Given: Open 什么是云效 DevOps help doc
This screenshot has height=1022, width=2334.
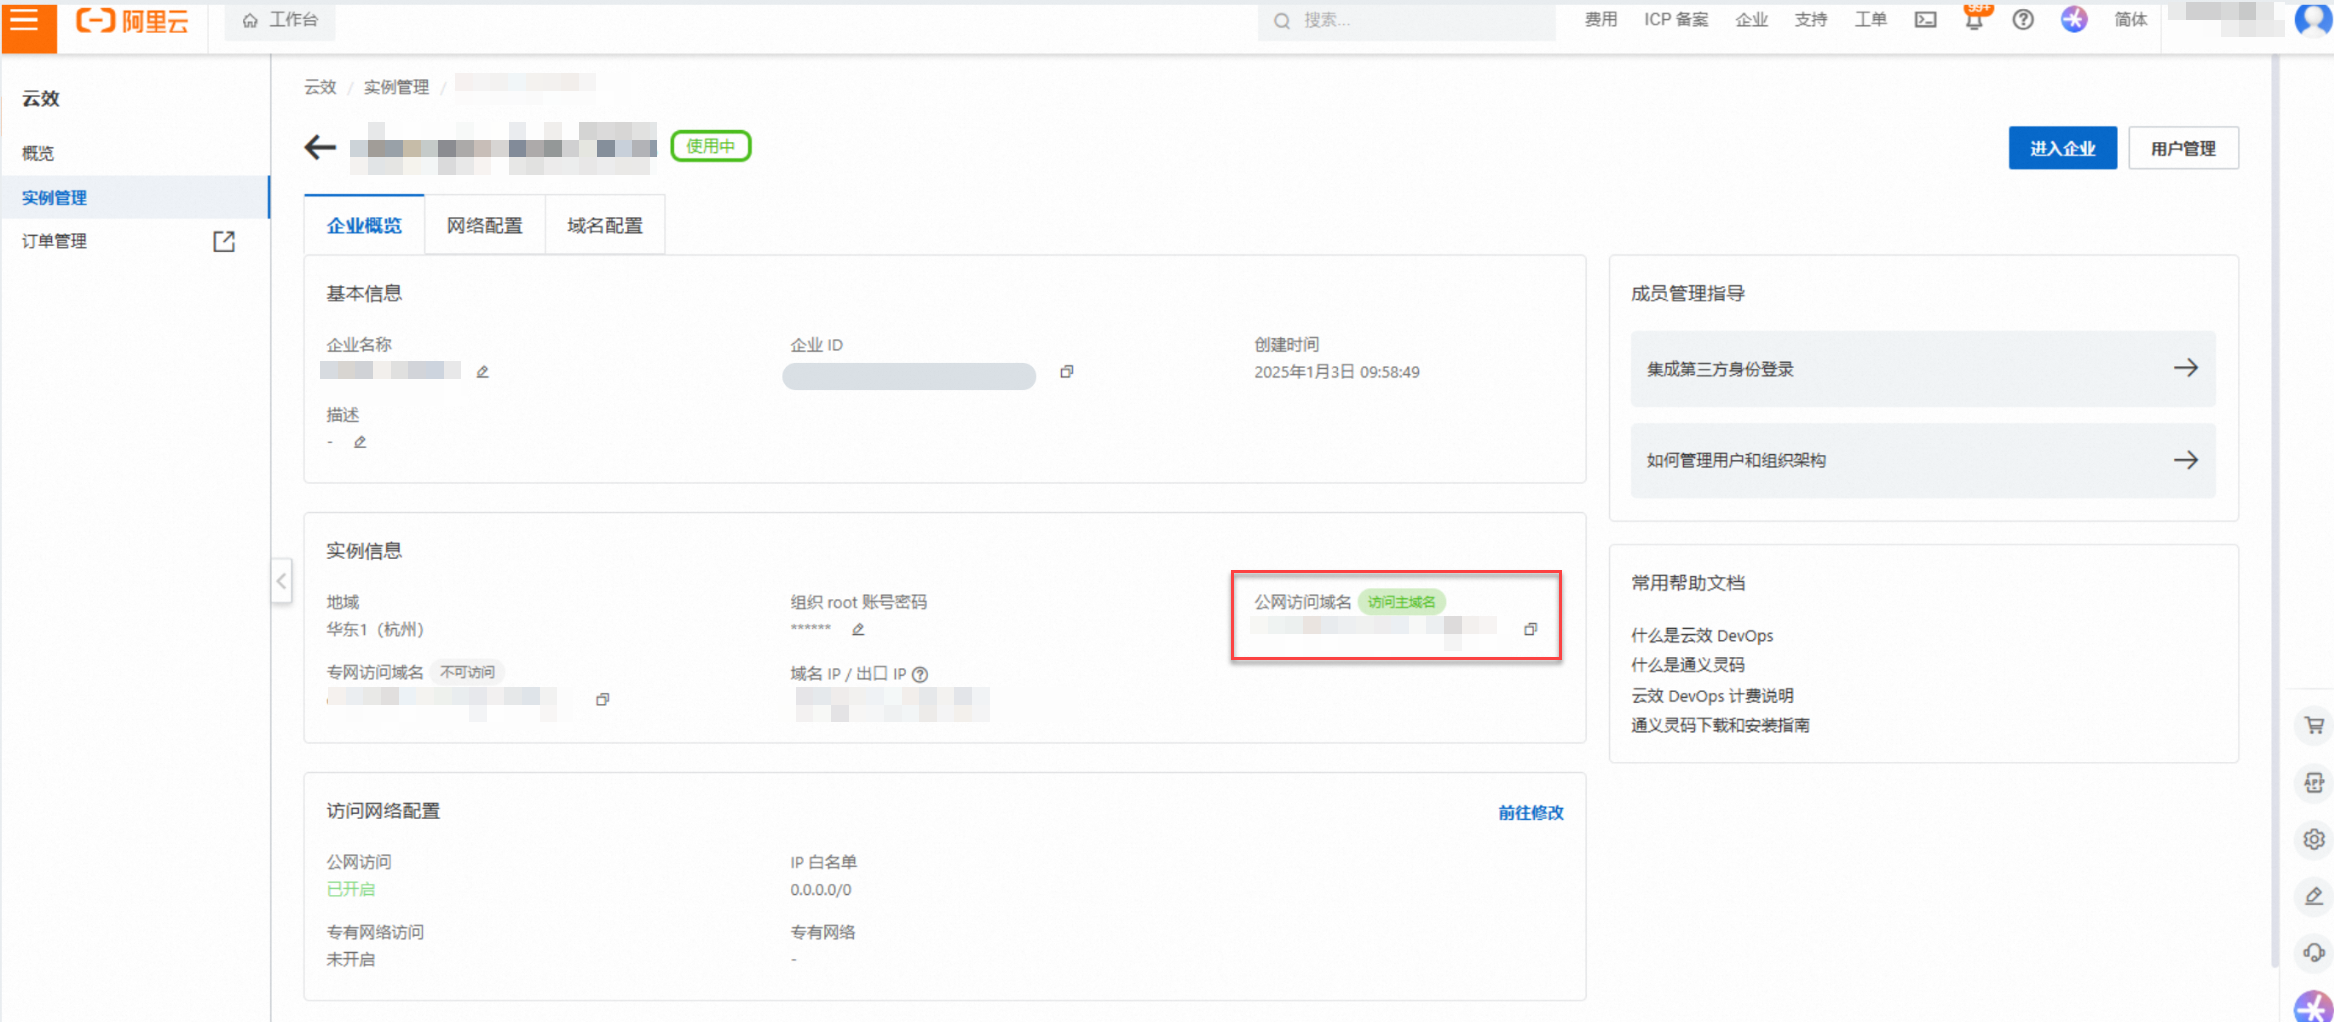Looking at the screenshot, I should [1702, 635].
